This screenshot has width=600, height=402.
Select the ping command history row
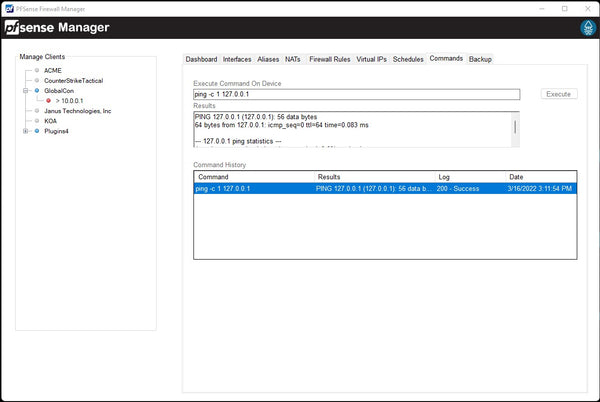[385, 188]
